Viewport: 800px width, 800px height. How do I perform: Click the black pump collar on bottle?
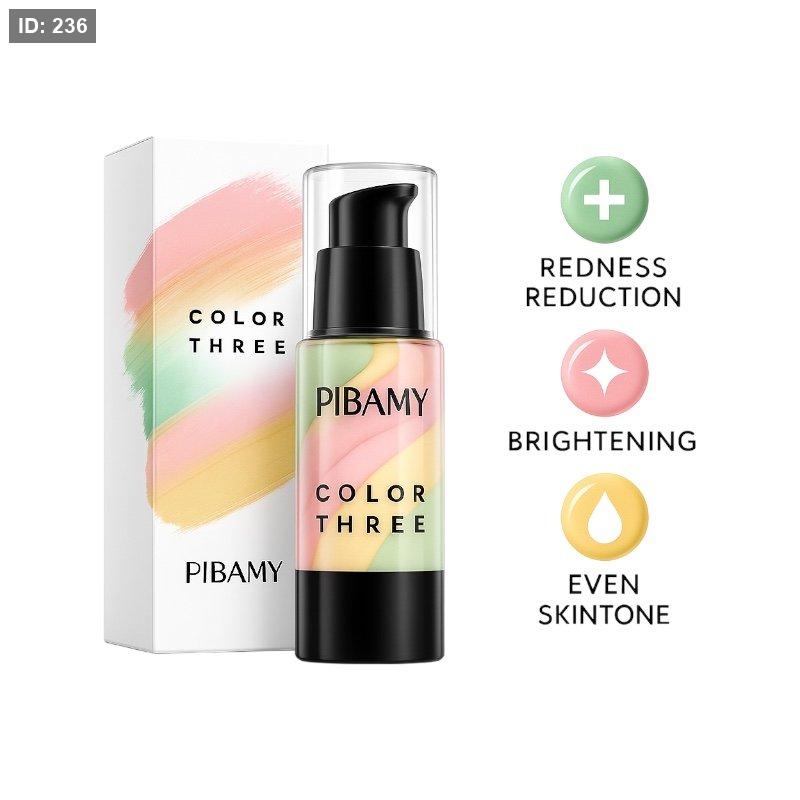(x=370, y=293)
